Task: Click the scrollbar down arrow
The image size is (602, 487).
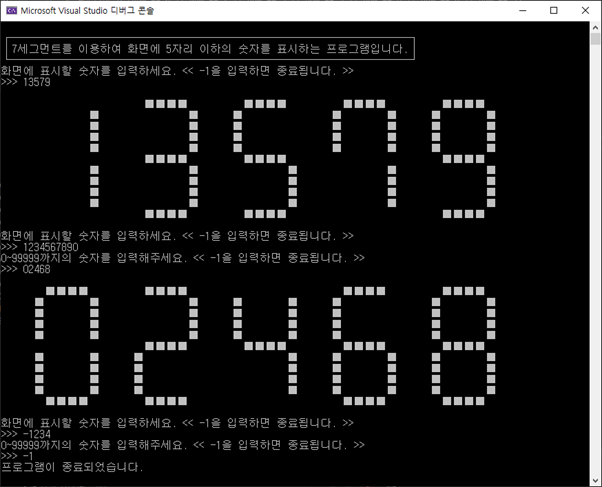Action: (595, 480)
